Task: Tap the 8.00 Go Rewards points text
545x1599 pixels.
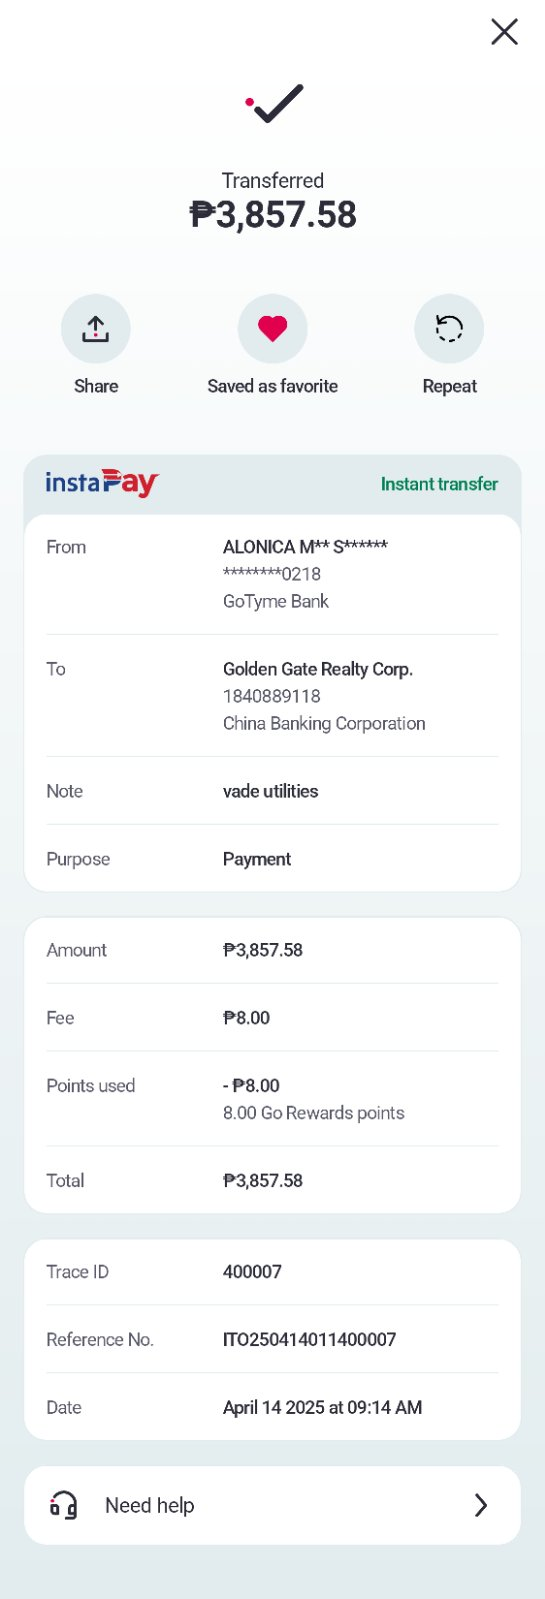Action: pyautogui.click(x=314, y=1113)
